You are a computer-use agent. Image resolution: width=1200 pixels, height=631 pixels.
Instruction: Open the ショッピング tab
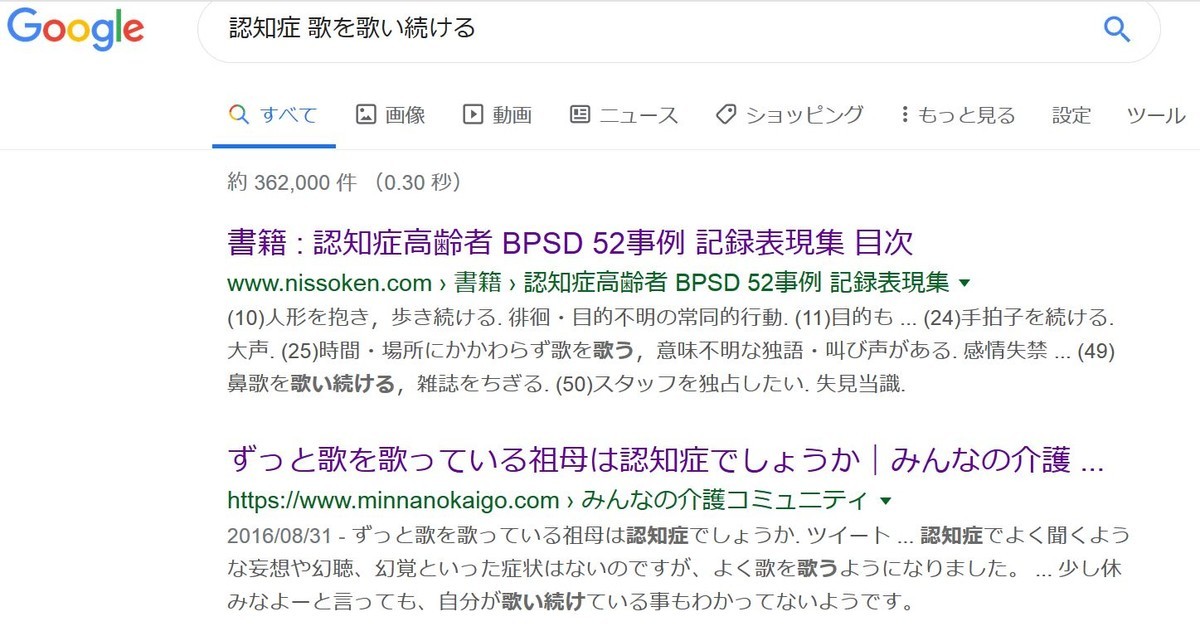click(789, 115)
